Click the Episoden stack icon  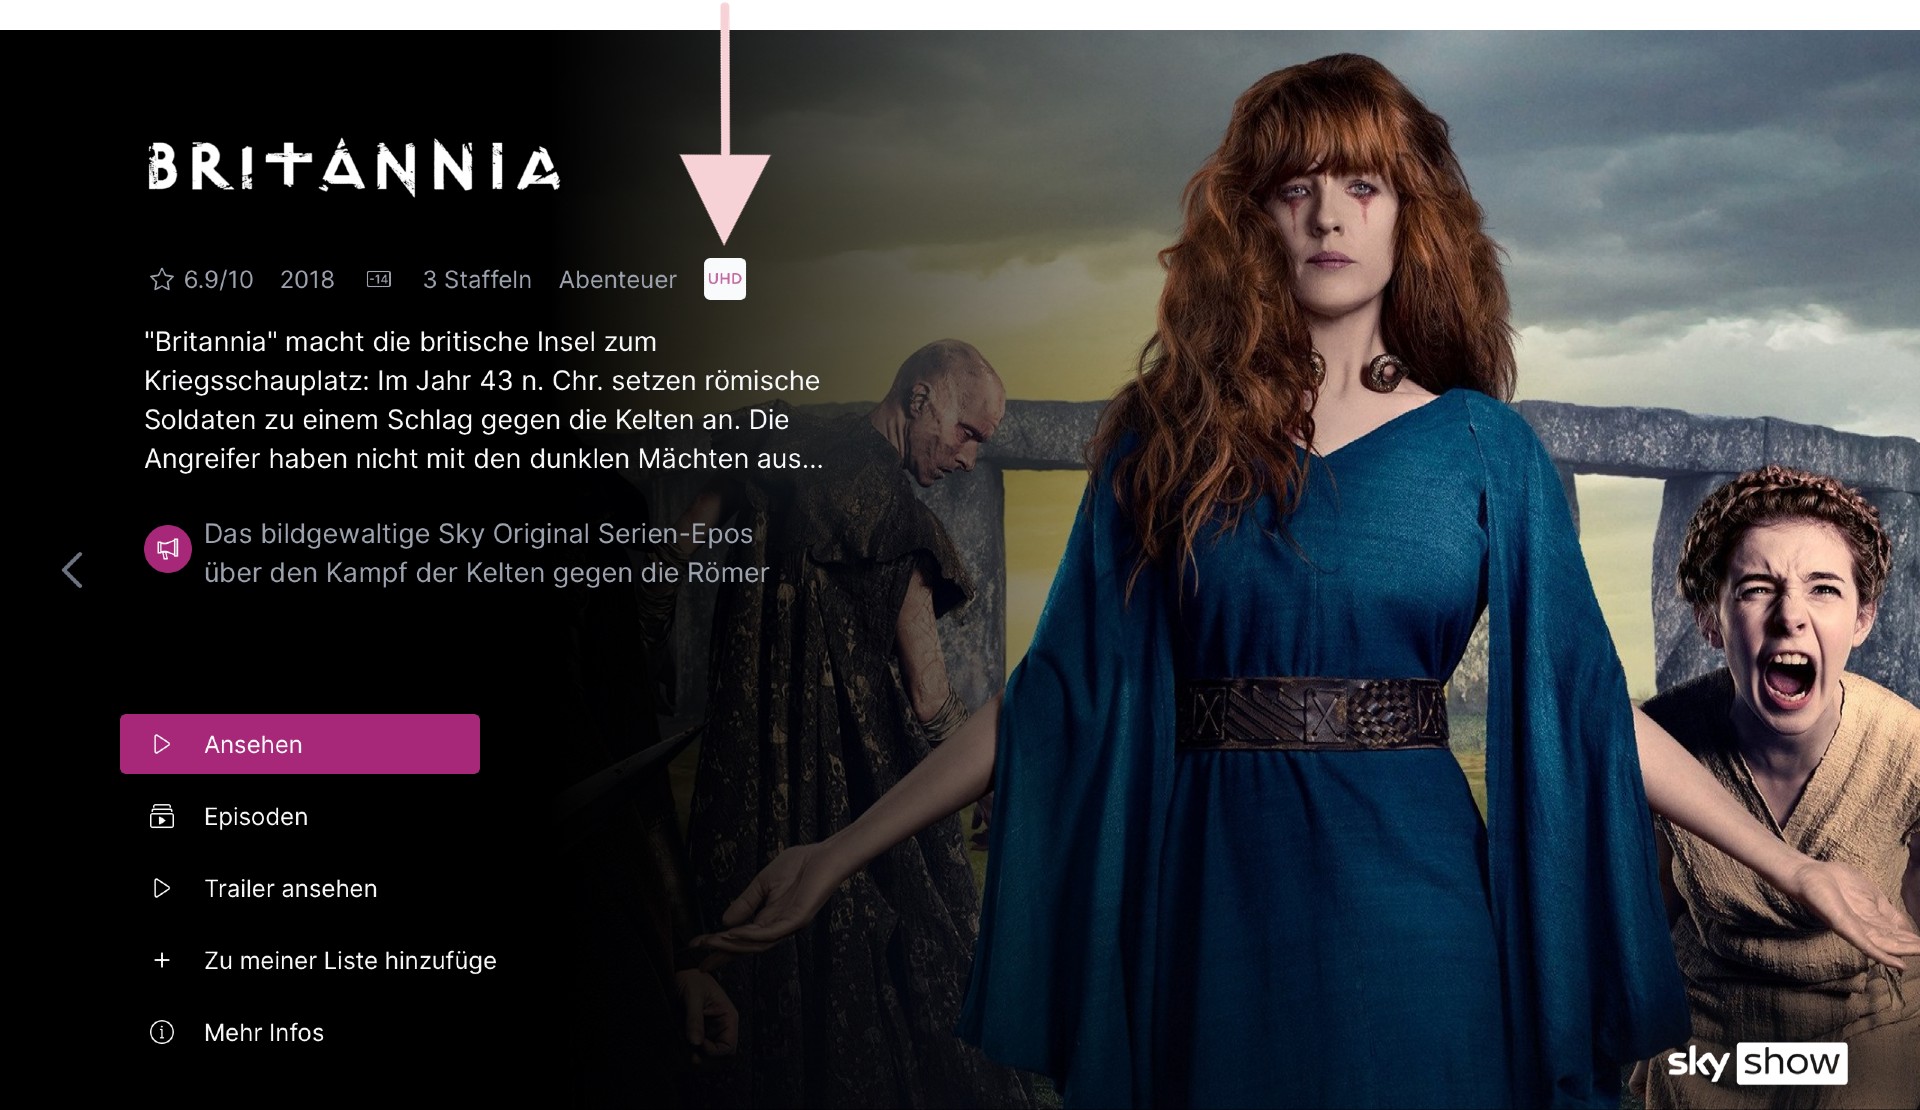click(162, 816)
